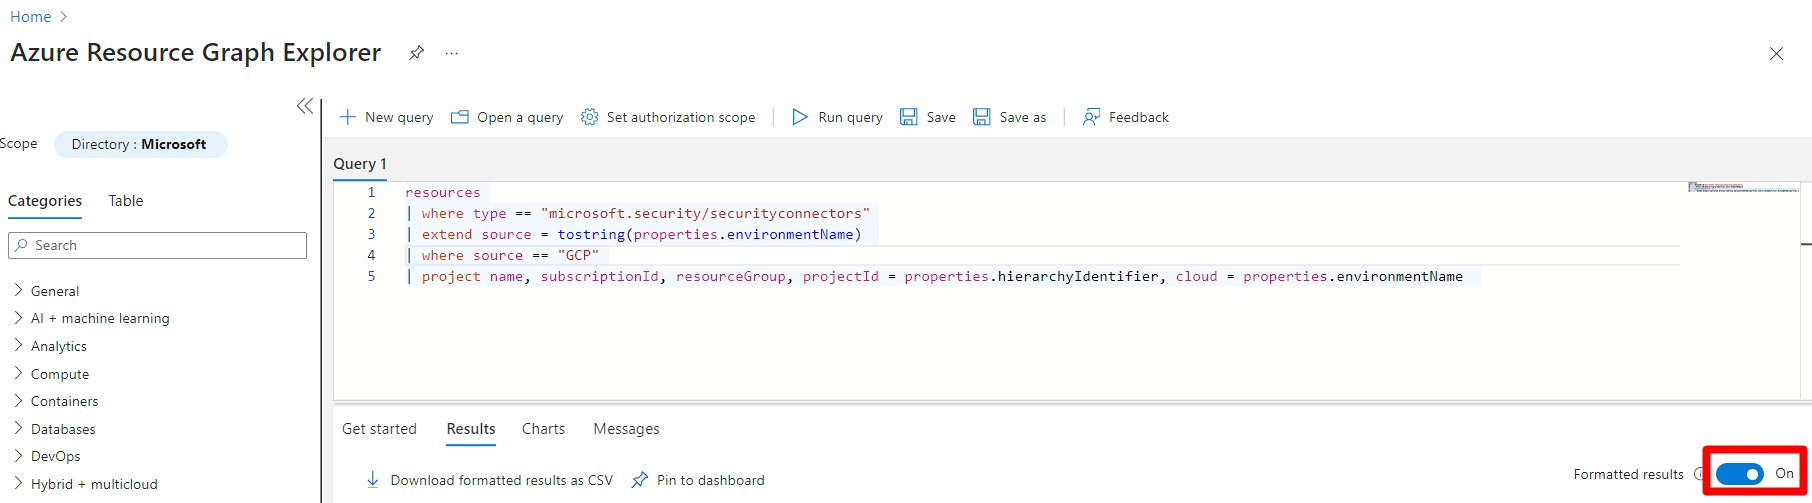The width and height of the screenshot is (1812, 503).
Task: Click the New query label
Action: coord(399,117)
